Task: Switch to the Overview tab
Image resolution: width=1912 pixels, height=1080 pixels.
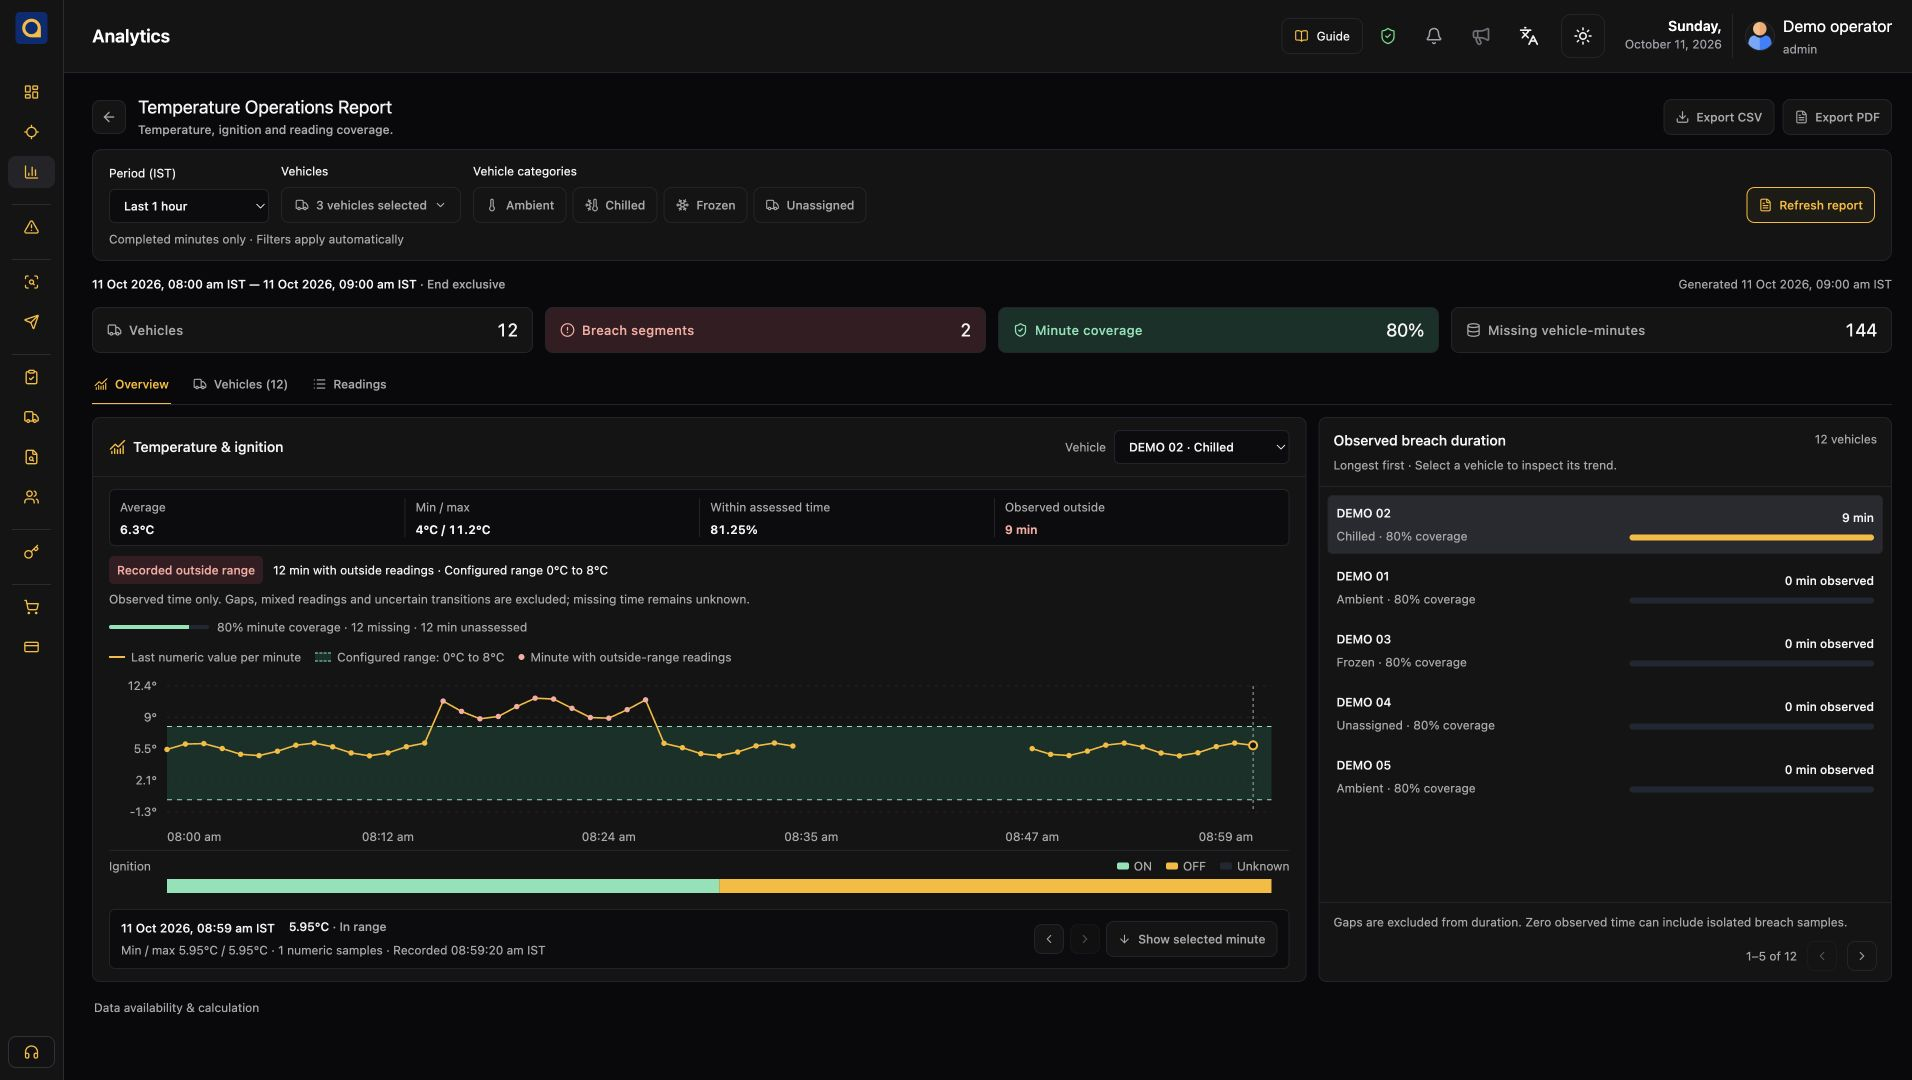Action: pos(131,385)
